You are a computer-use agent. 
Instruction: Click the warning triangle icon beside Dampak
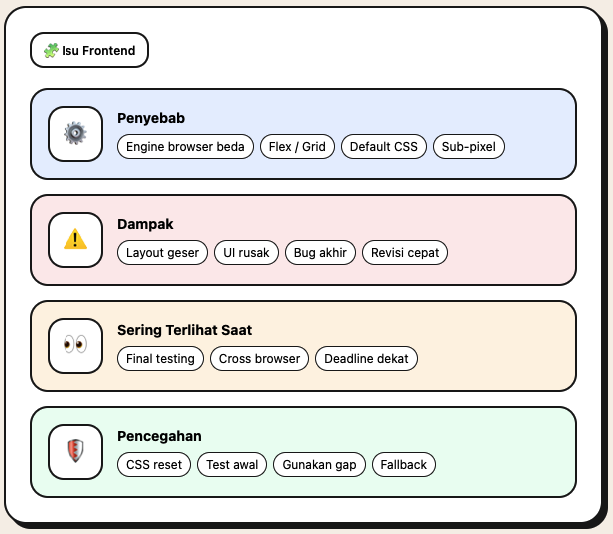pos(76,240)
